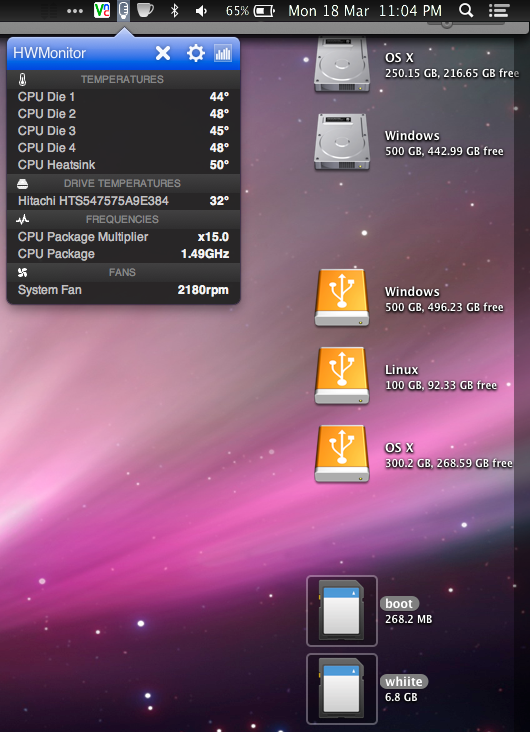Click the boot volume label

(x=399, y=604)
